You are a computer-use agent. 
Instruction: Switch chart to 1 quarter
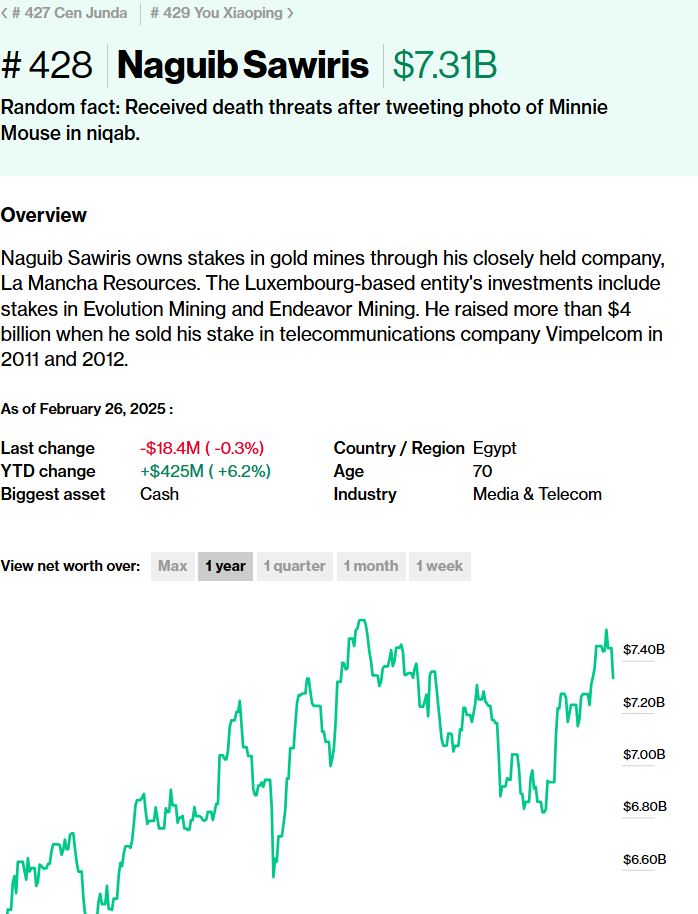click(x=294, y=566)
